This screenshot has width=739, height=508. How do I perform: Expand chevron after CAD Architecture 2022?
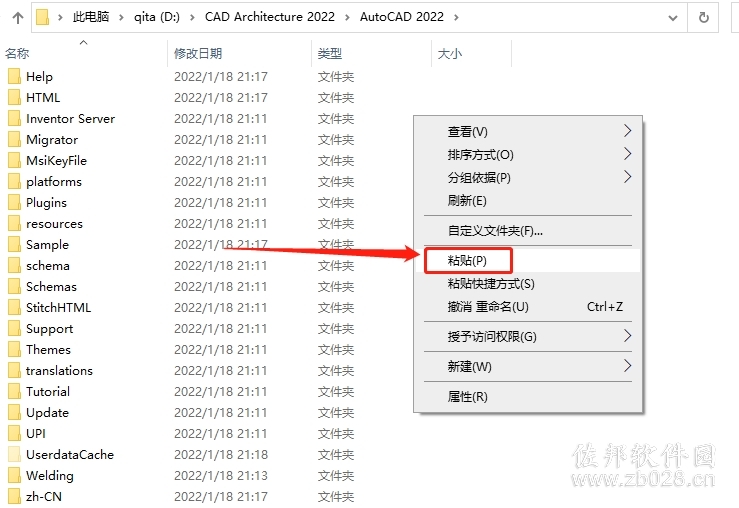pyautogui.click(x=347, y=17)
